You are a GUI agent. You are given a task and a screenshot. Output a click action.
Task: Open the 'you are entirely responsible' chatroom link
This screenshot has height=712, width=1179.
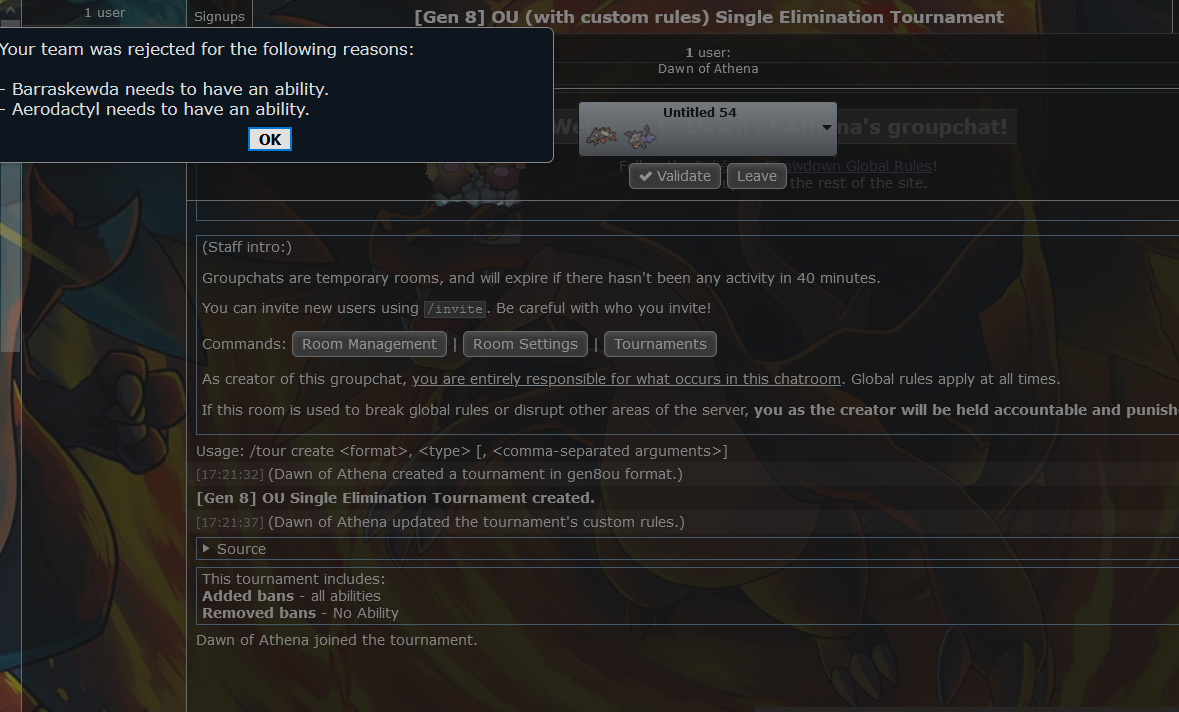tap(626, 379)
